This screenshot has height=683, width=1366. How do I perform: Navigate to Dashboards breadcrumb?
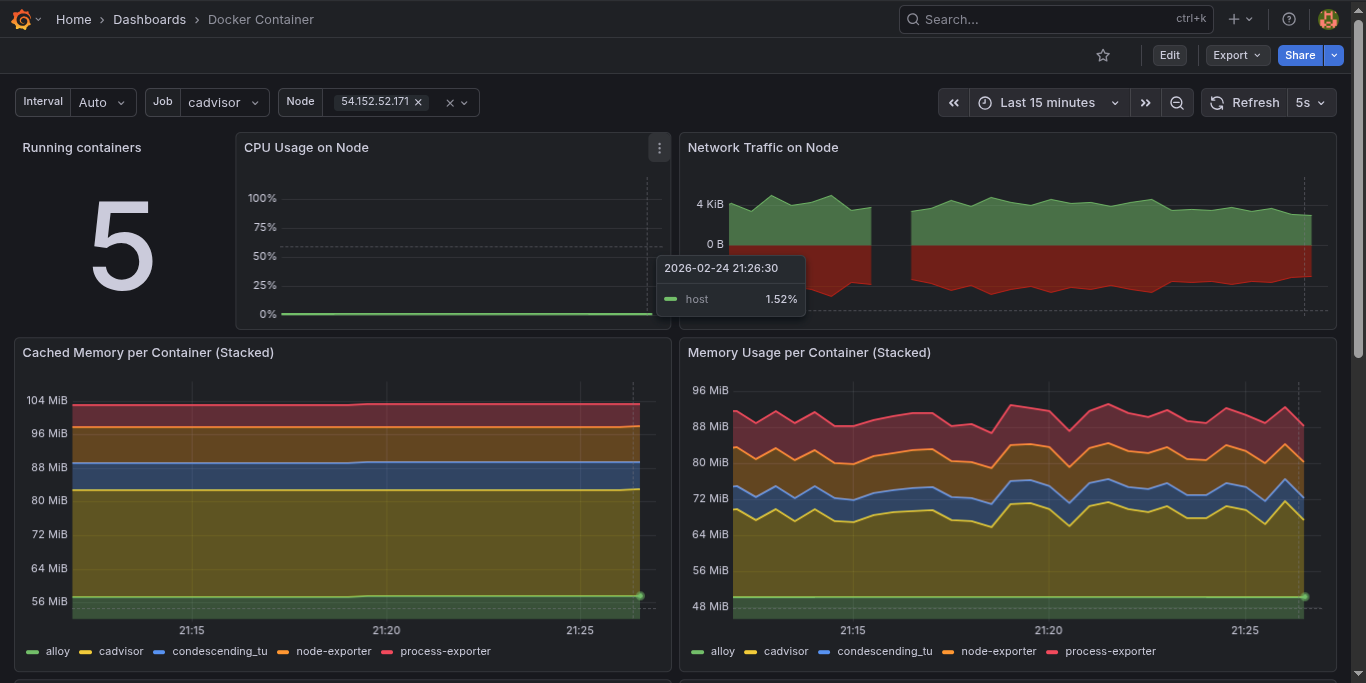point(149,19)
